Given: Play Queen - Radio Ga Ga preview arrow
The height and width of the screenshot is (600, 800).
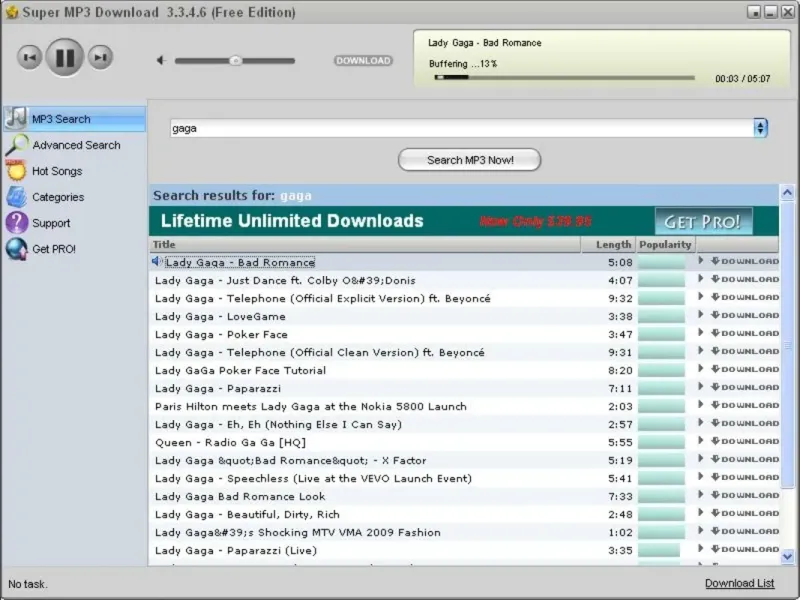Looking at the screenshot, I should pyautogui.click(x=701, y=441).
